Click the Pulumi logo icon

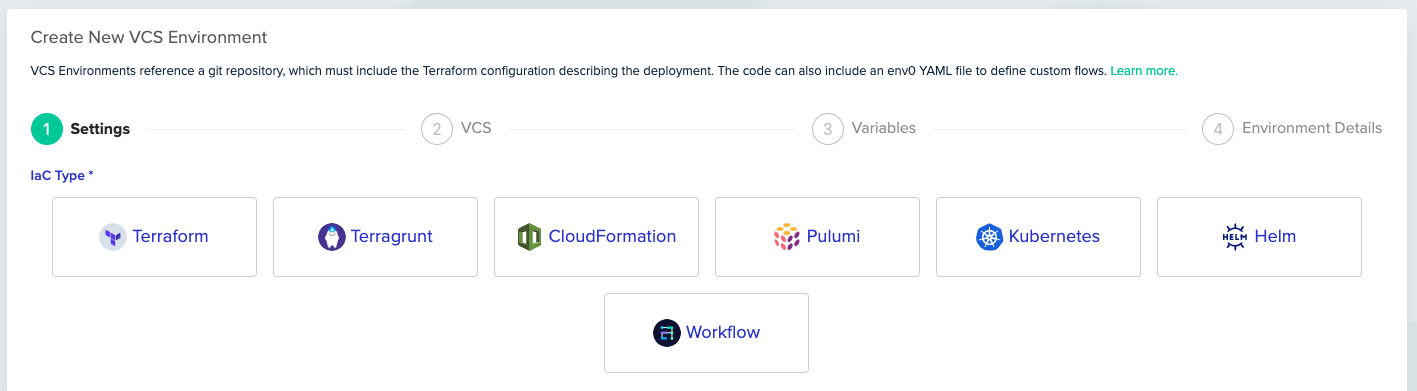click(787, 237)
